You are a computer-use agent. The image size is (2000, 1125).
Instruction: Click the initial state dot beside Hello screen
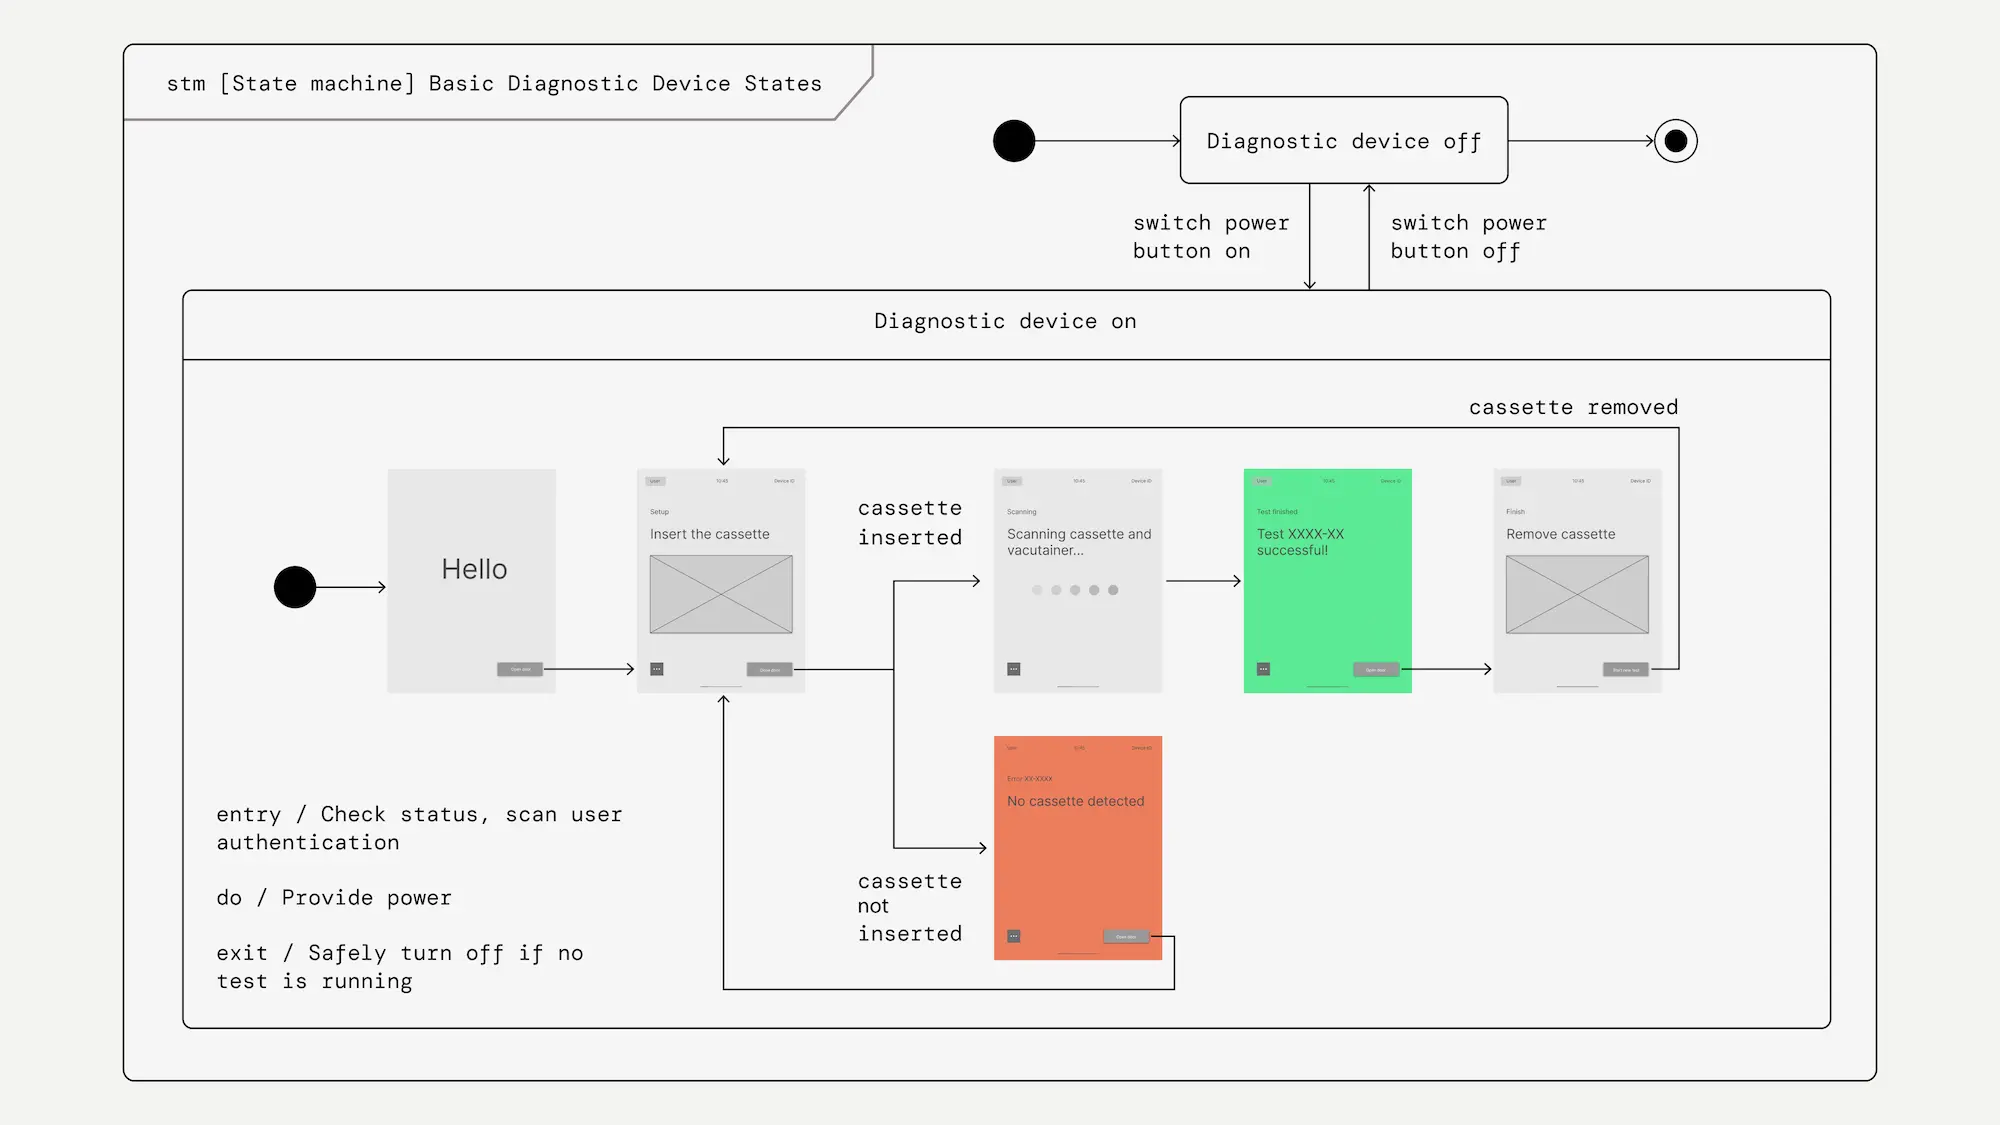click(295, 587)
